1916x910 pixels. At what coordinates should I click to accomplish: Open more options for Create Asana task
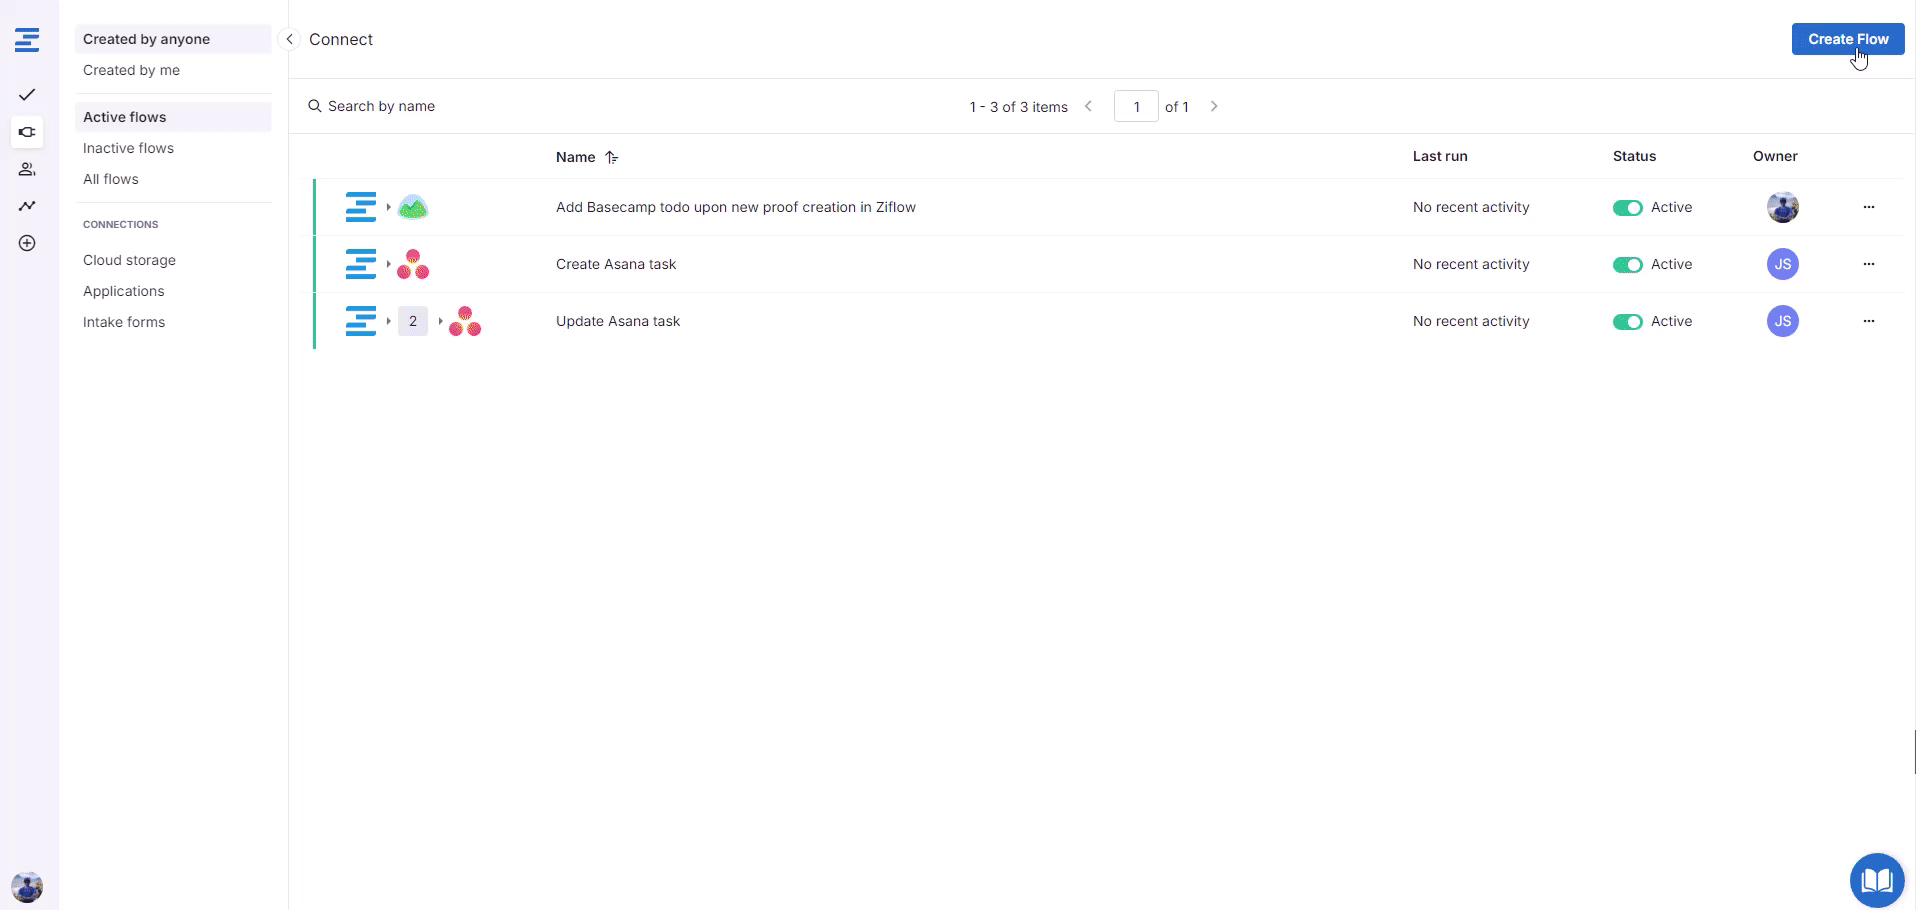[1868, 264]
